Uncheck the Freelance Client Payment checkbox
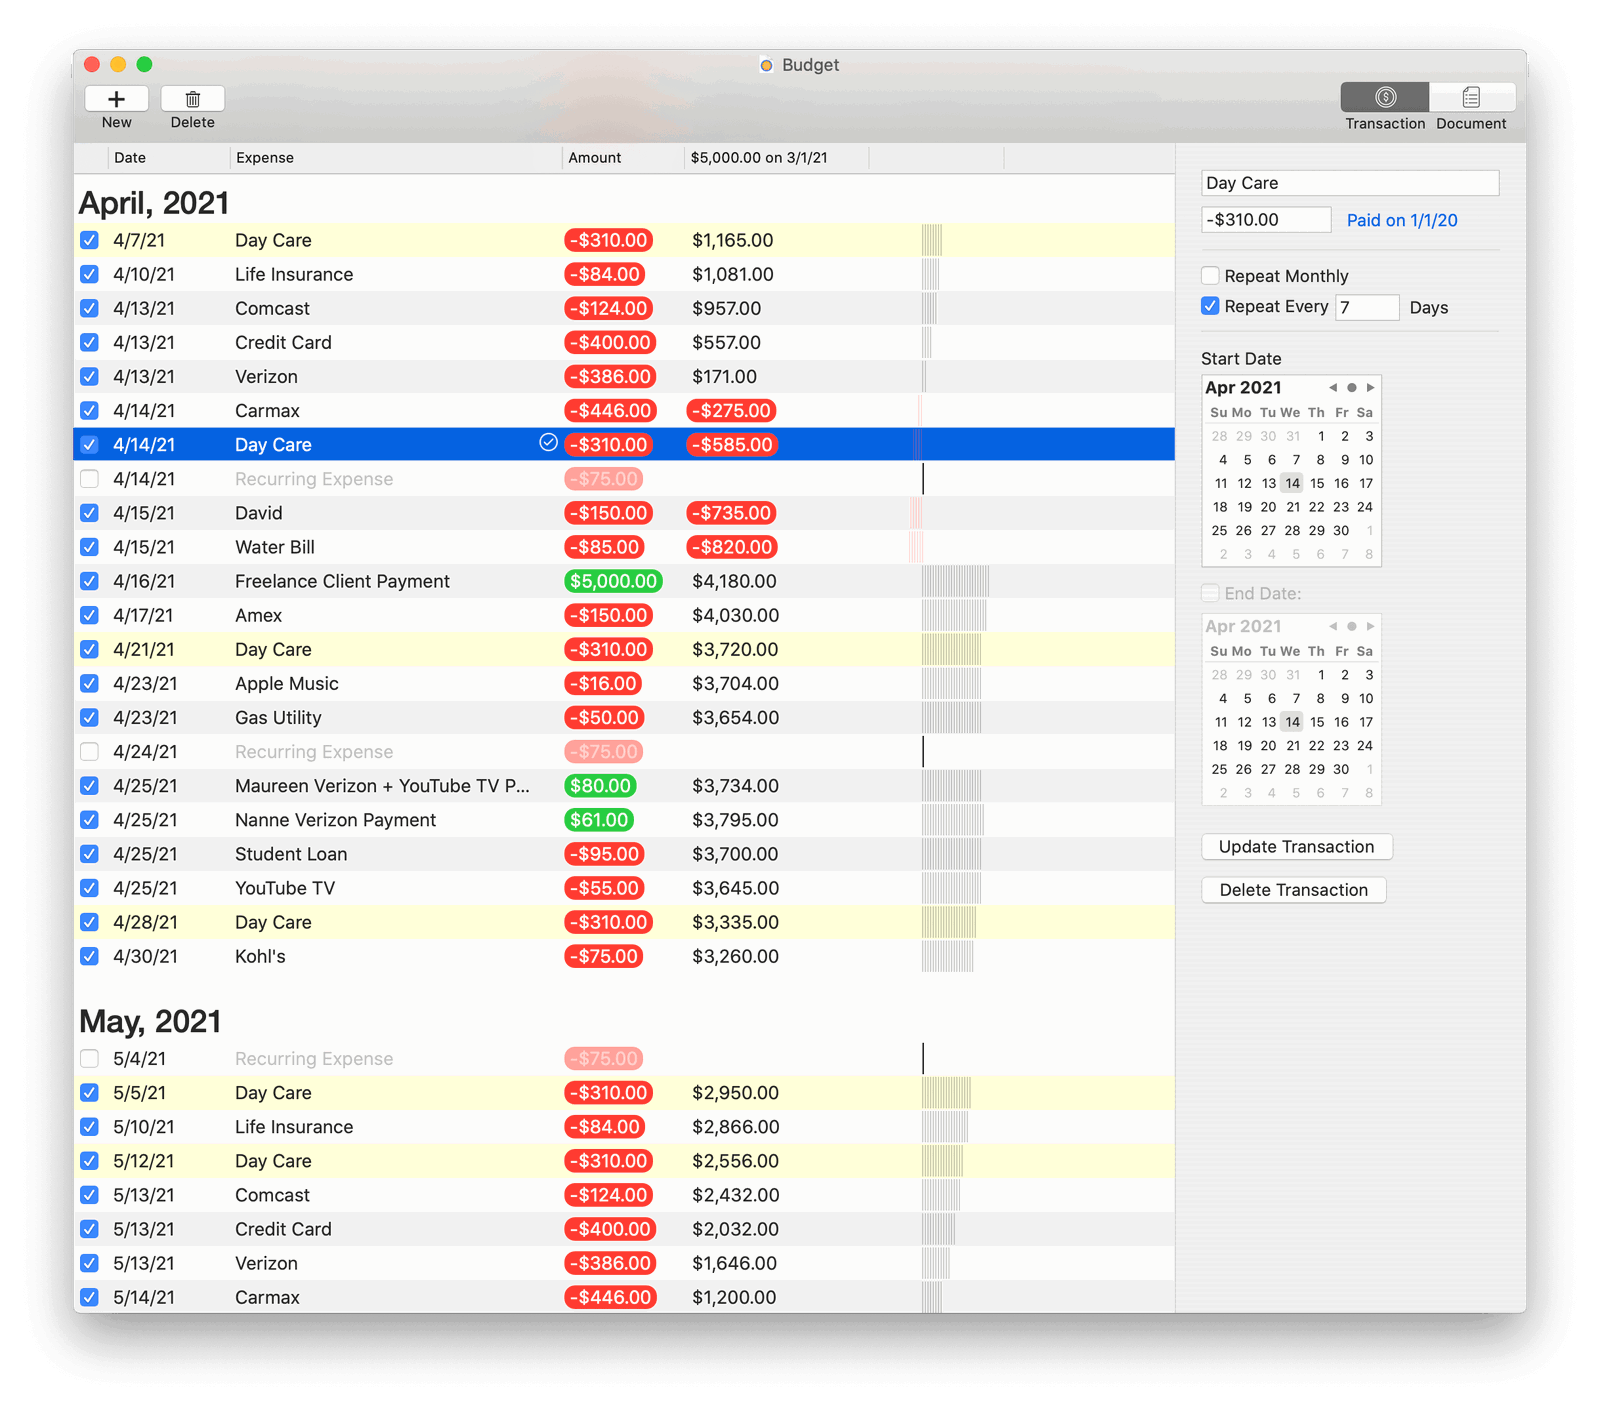The height and width of the screenshot is (1410, 1600). tap(89, 581)
